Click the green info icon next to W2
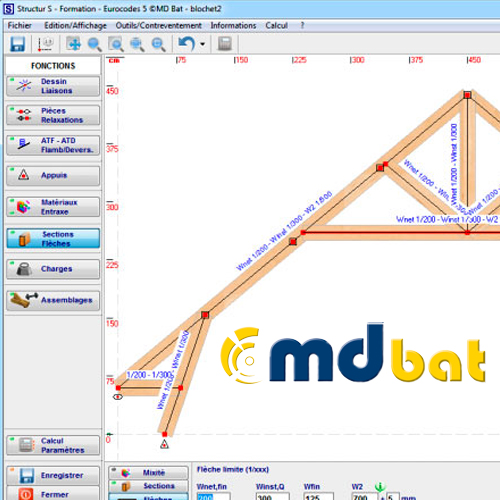Screen dimensions: 500x500 pos(380,487)
